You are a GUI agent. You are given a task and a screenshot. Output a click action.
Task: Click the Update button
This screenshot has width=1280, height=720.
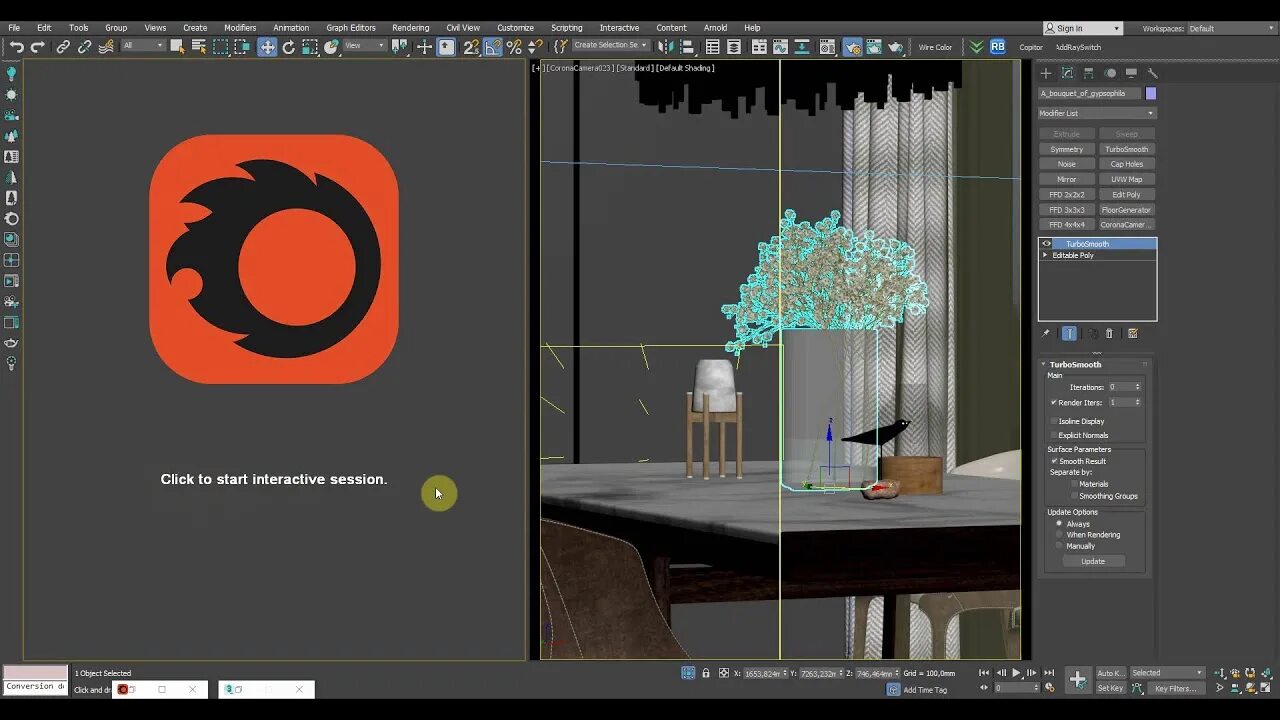[x=1093, y=561]
